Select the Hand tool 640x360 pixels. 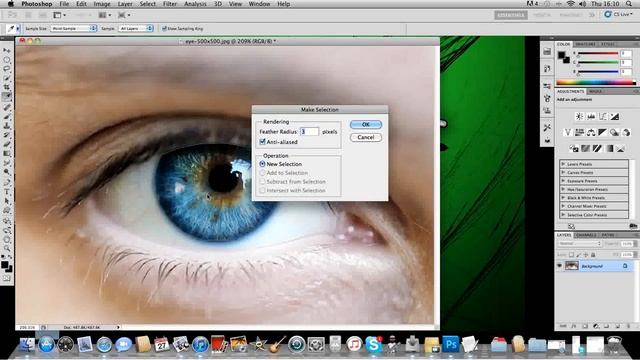pyautogui.click(x=7, y=240)
